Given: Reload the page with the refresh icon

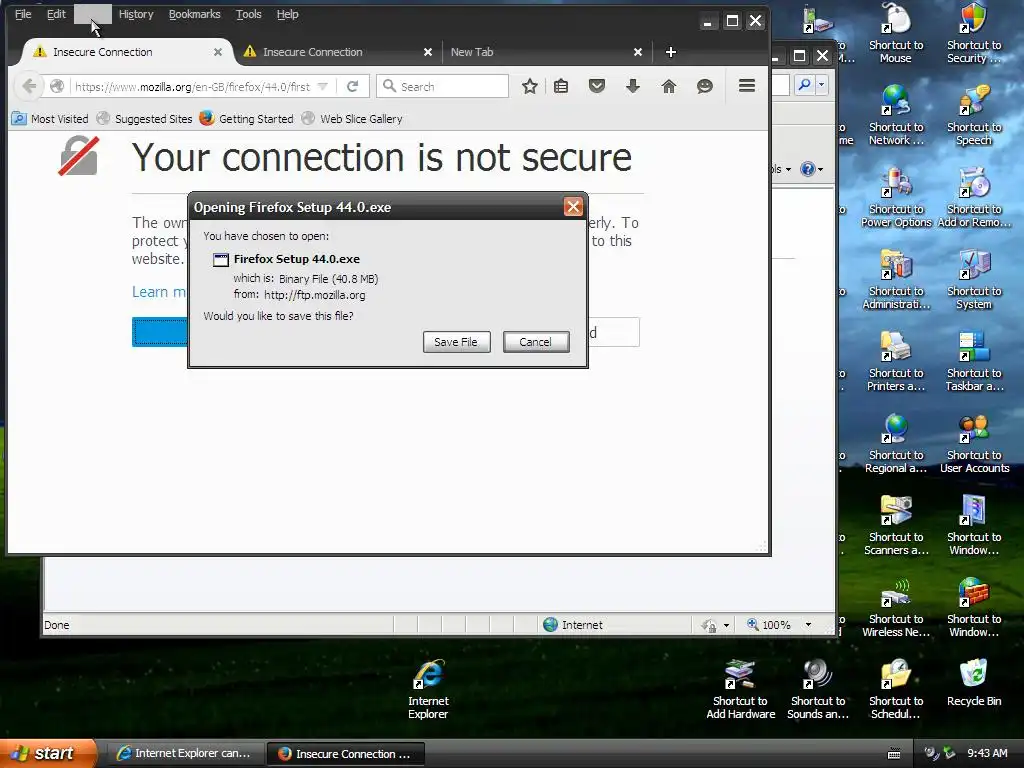Looking at the screenshot, I should point(353,86).
